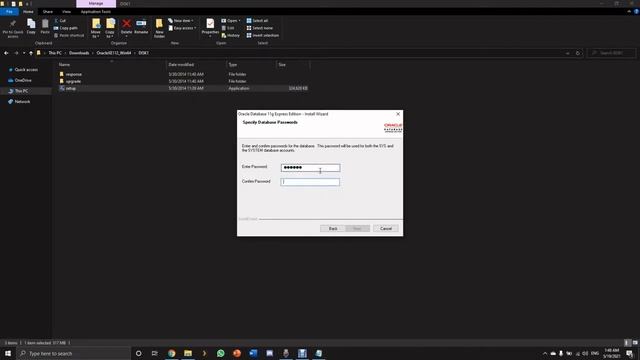Select the response folder
The width and height of the screenshot is (640, 360).
(74, 74)
